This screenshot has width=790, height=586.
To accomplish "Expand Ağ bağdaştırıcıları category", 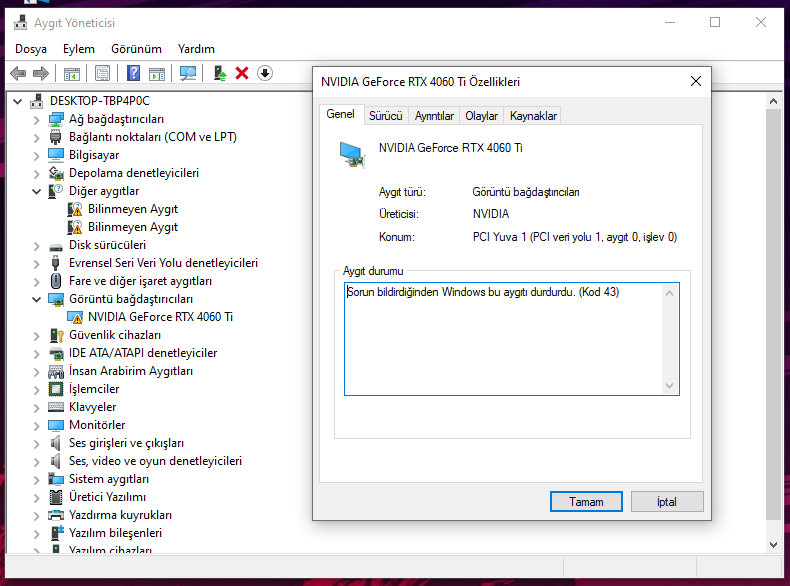I will tap(36, 120).
